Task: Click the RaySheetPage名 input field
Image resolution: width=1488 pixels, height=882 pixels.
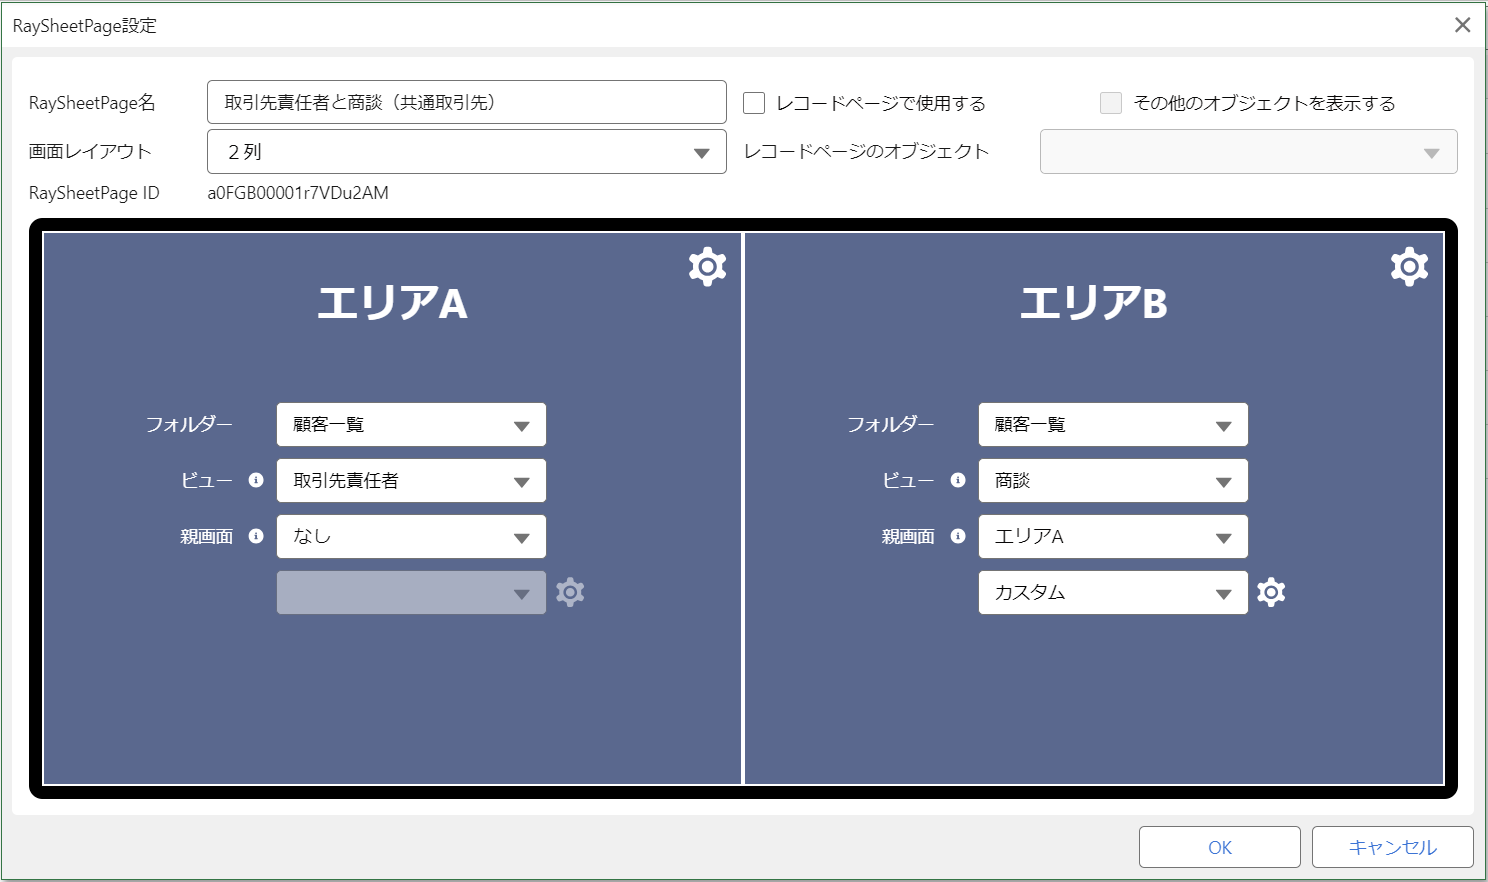Action: (467, 102)
